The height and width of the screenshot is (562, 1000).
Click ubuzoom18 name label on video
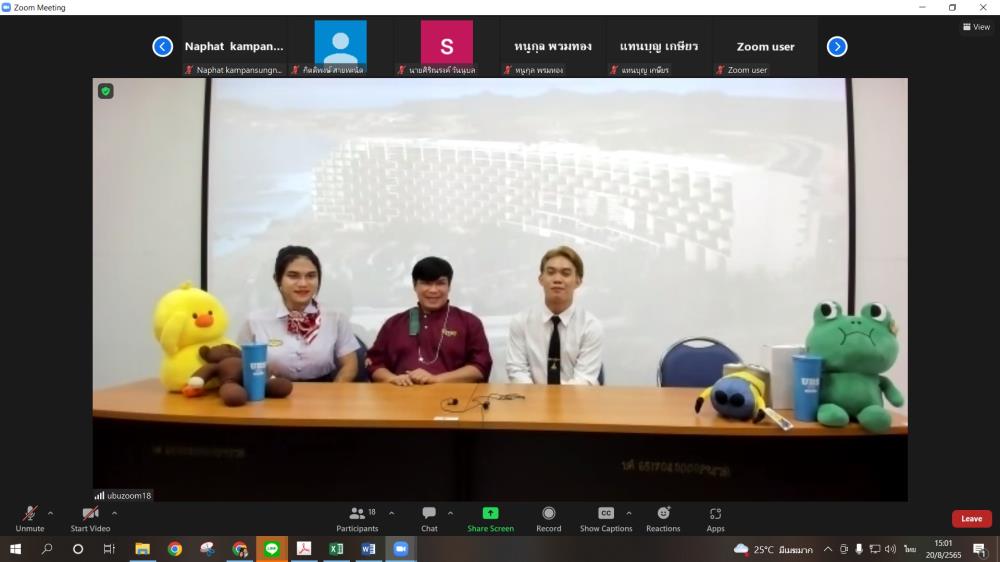point(123,496)
